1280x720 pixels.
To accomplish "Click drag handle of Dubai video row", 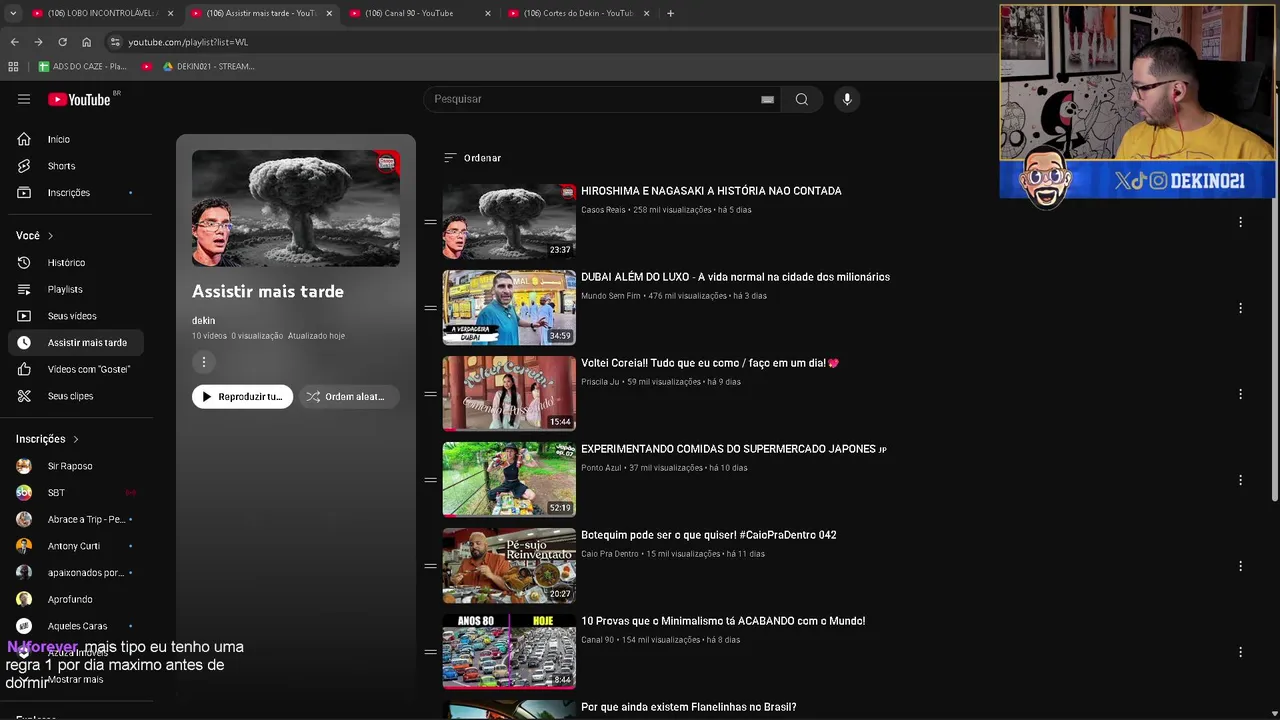I will click(430, 308).
